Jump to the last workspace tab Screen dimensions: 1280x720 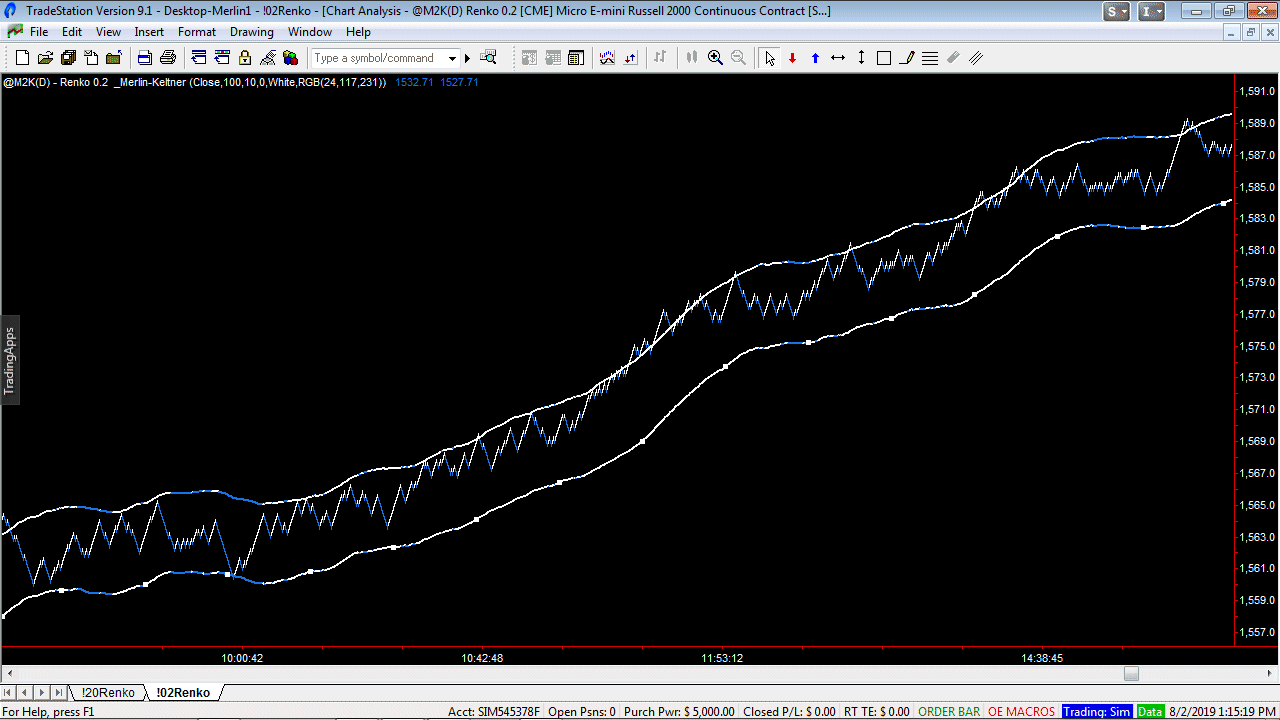[59, 692]
